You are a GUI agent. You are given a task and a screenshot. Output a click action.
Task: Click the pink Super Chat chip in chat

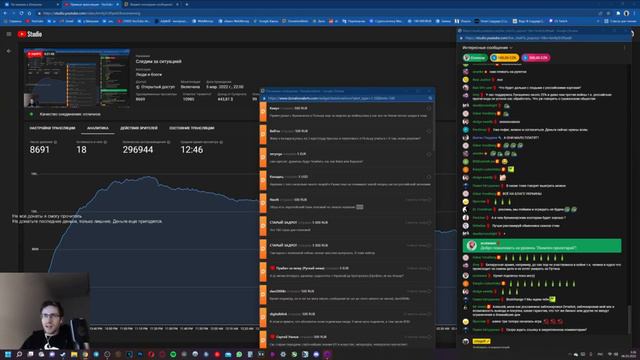tap(536, 58)
